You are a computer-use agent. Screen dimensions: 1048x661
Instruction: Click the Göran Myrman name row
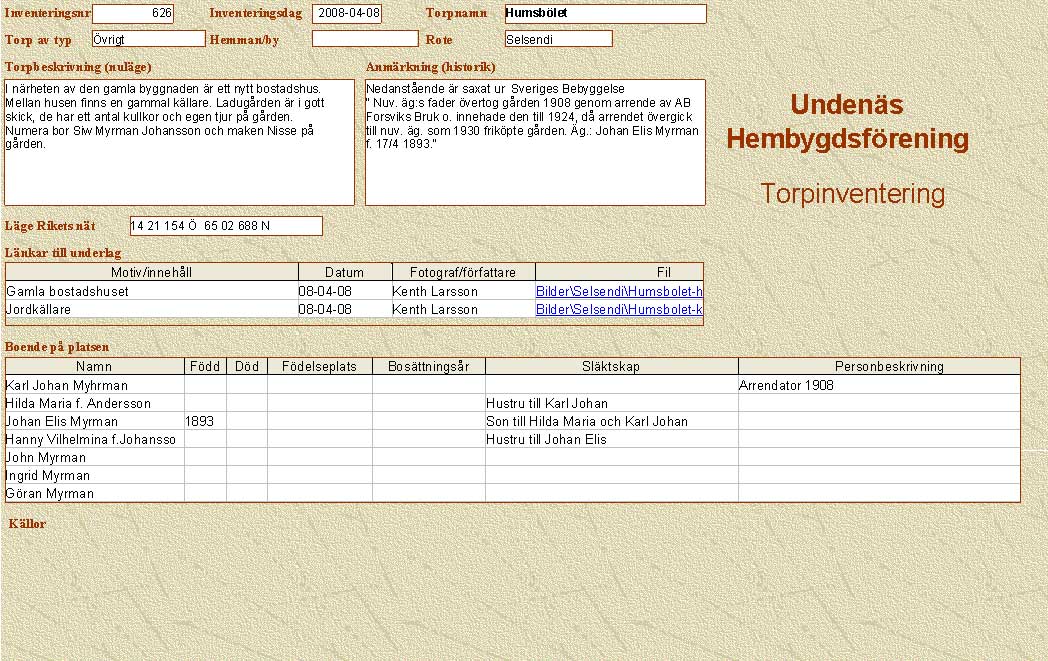tap(95, 493)
